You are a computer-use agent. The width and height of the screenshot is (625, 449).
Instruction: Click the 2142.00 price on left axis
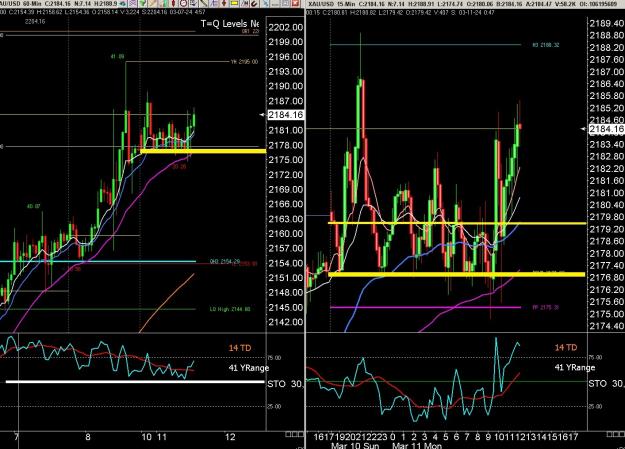[x=285, y=322]
